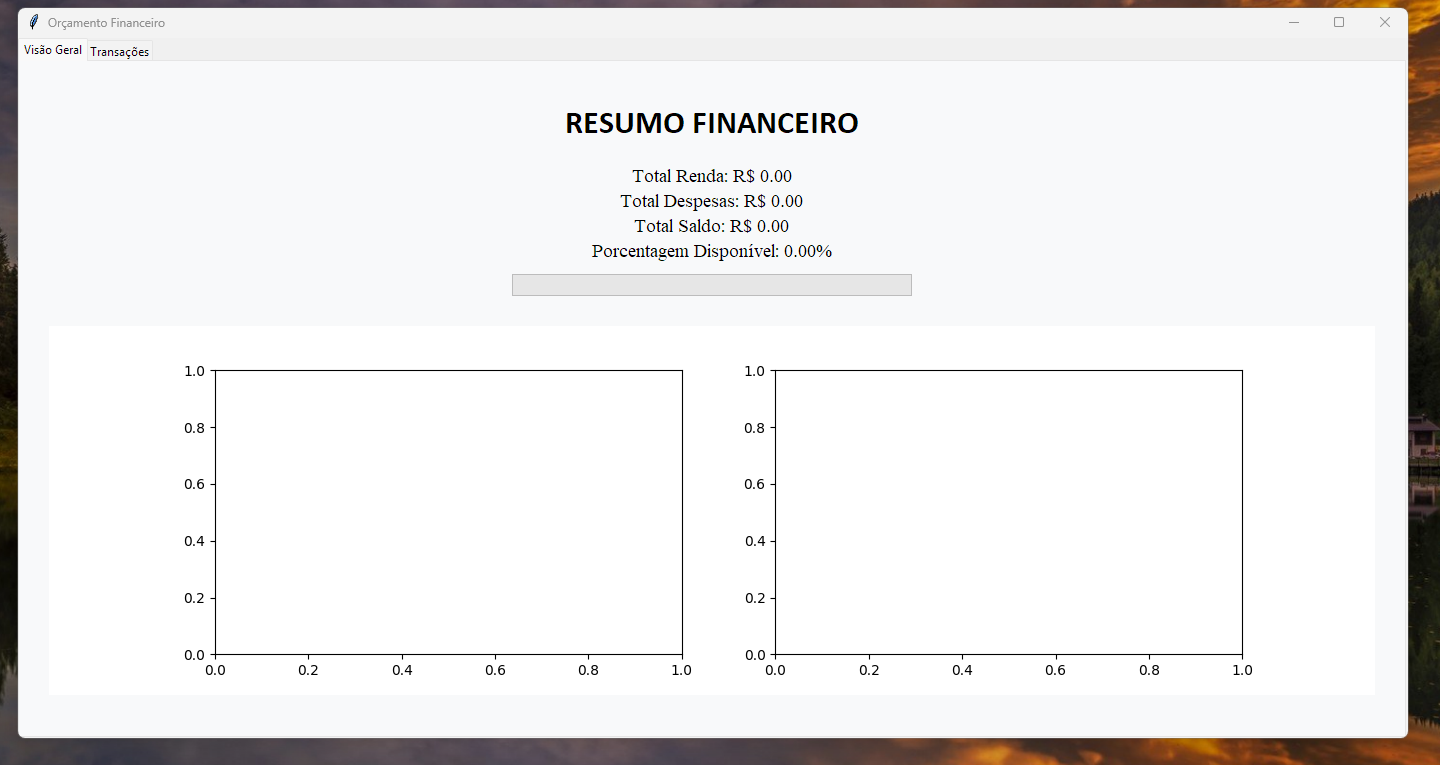Select the Visão Geral tab
The width and height of the screenshot is (1440, 765).
53,50
